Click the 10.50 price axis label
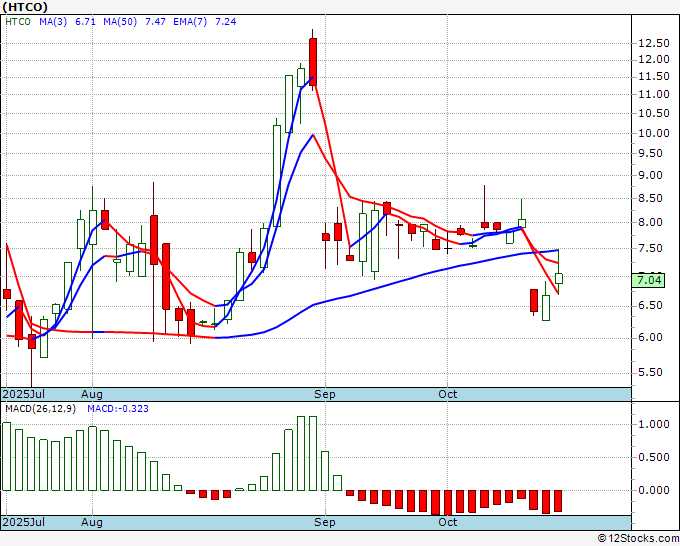This screenshot has width=680, height=546. pos(654,114)
